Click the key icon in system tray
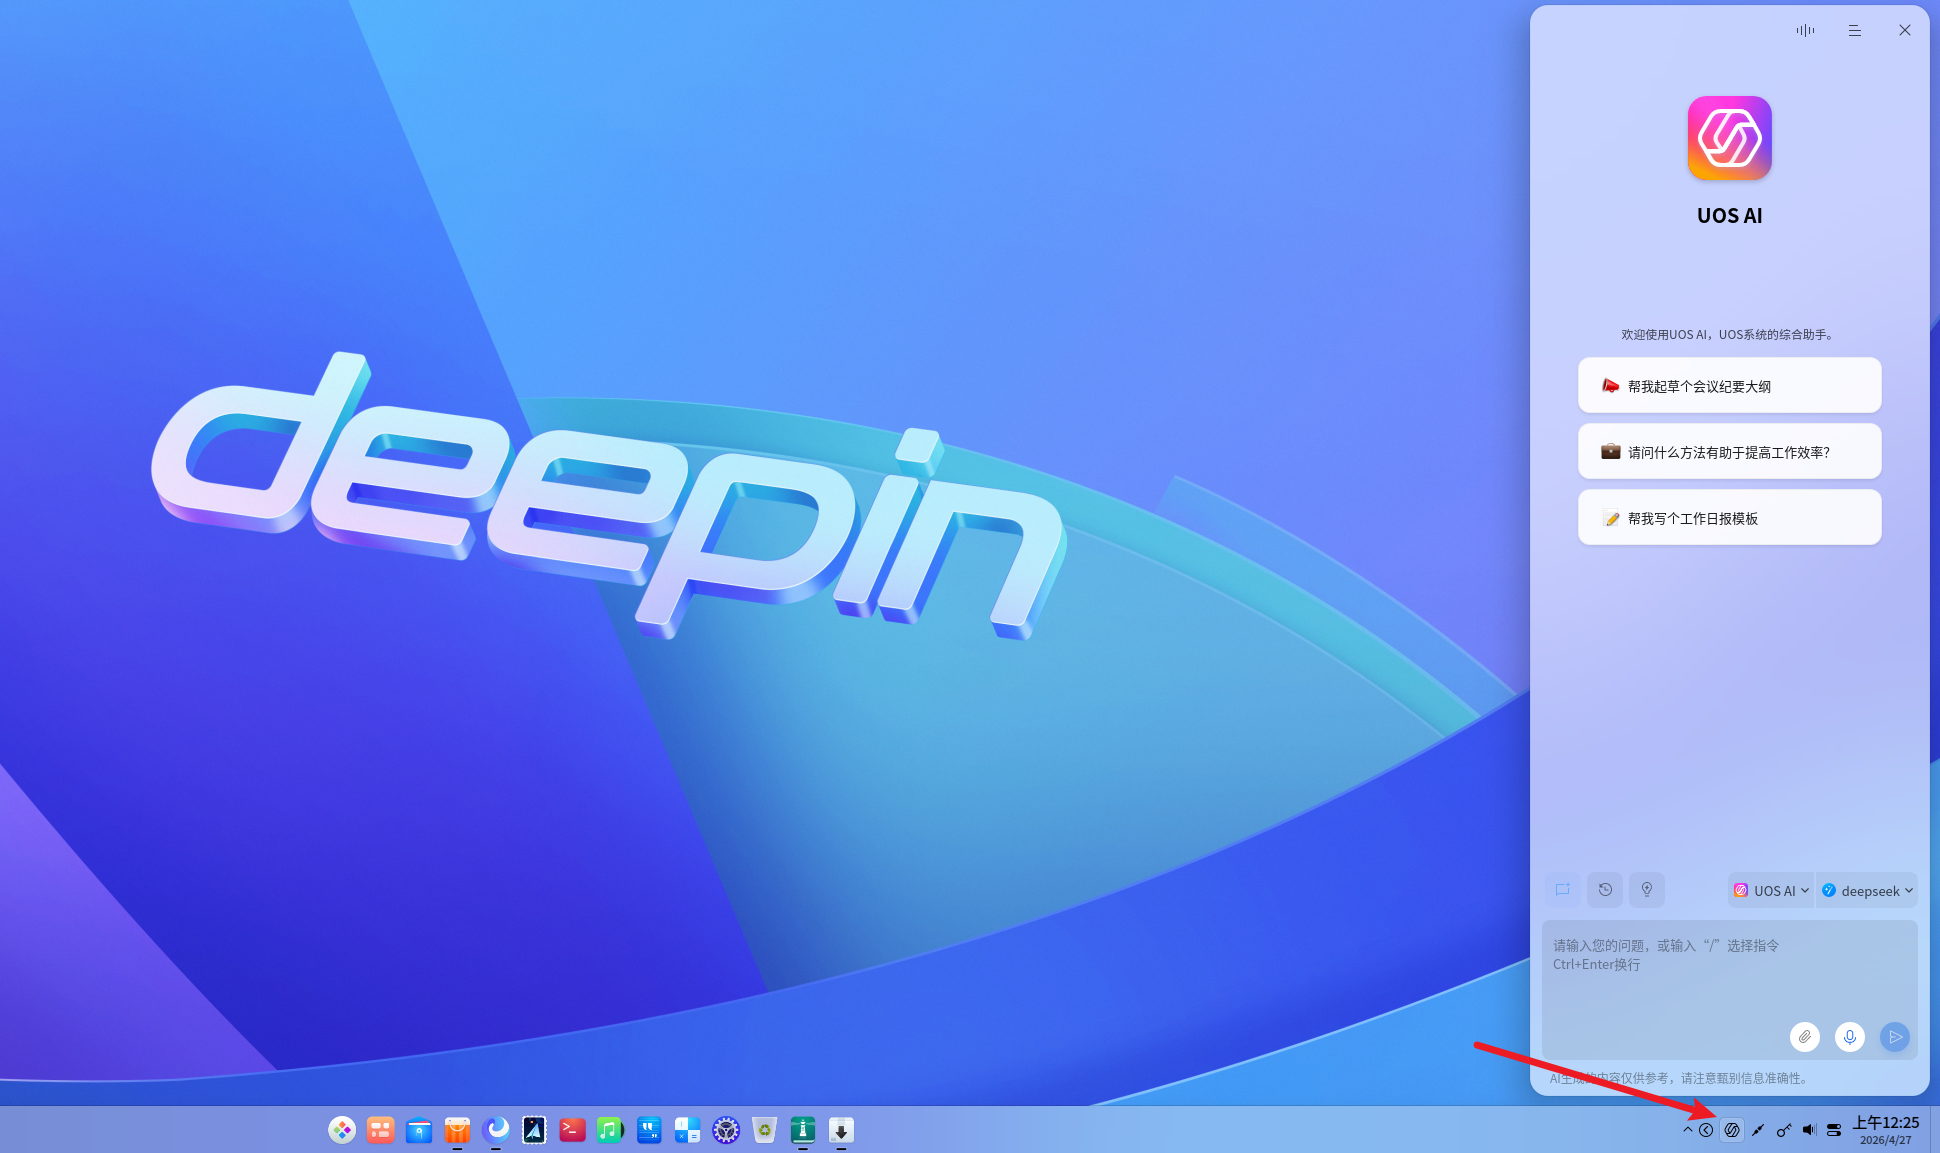Image resolution: width=1940 pixels, height=1153 pixels. [1783, 1130]
